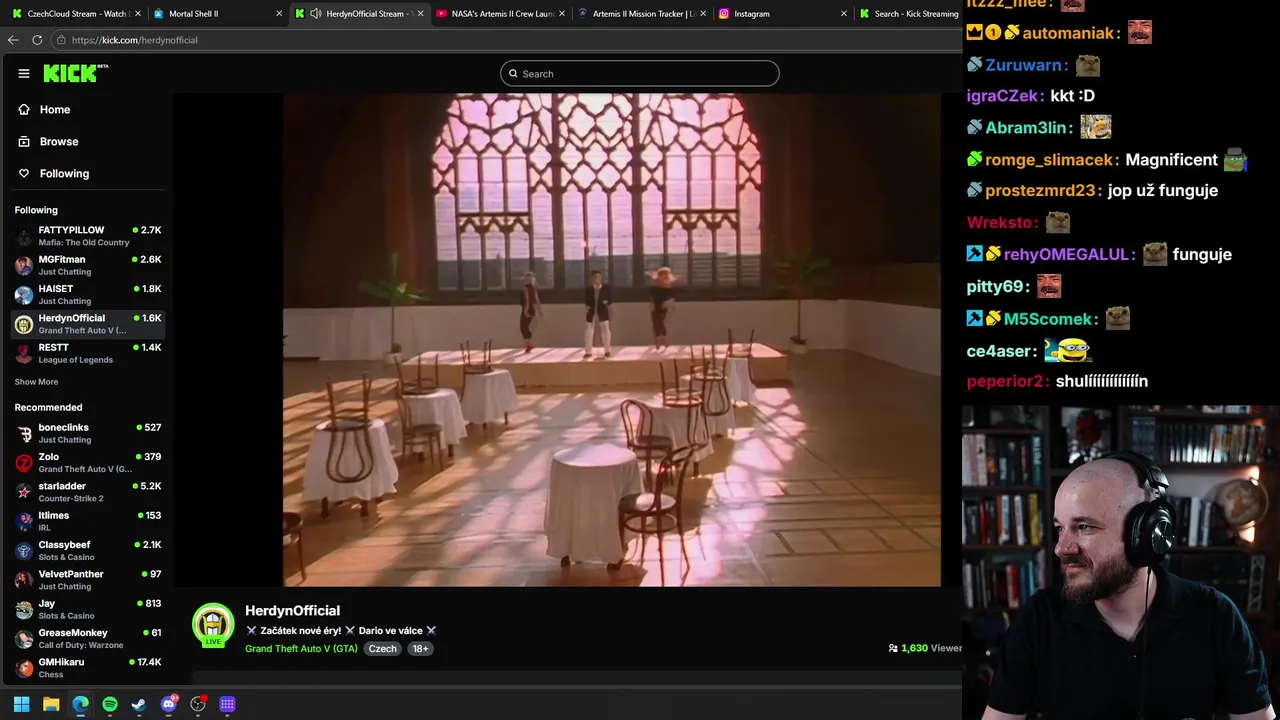Open Zolo recommended channel

tap(88, 462)
